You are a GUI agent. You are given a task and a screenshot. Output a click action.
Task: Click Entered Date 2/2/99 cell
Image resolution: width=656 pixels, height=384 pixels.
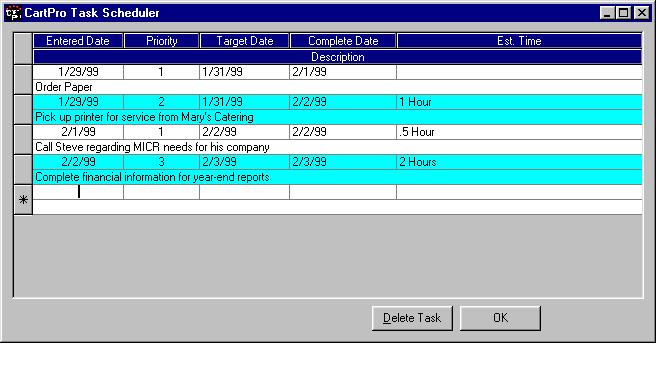click(x=78, y=162)
